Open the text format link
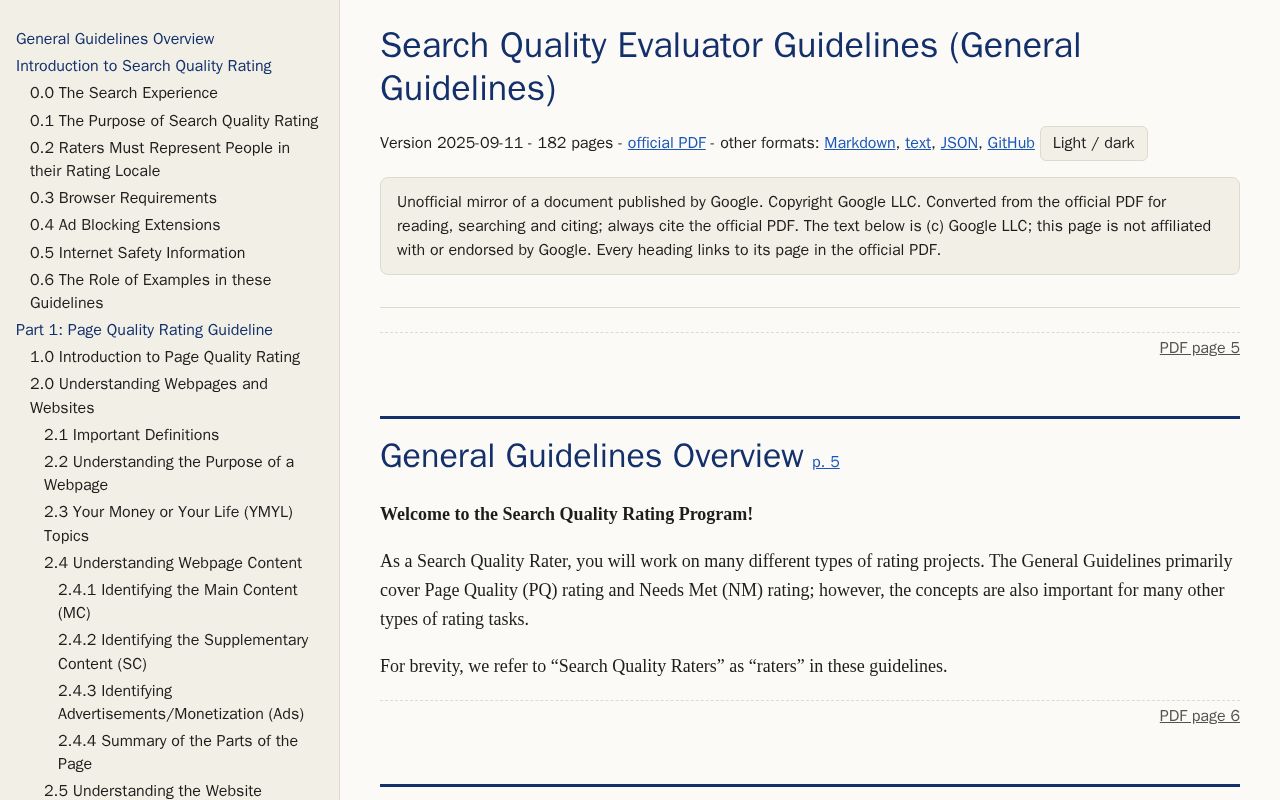The image size is (1280, 800). click(x=918, y=143)
